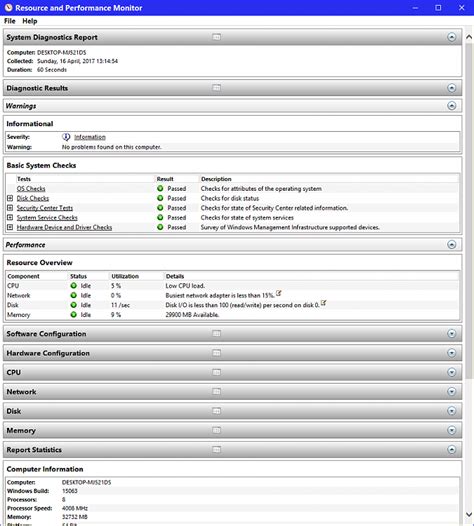Click the OS Checks green passed icon
Viewport: 474px width, 526px height.
[160, 189]
